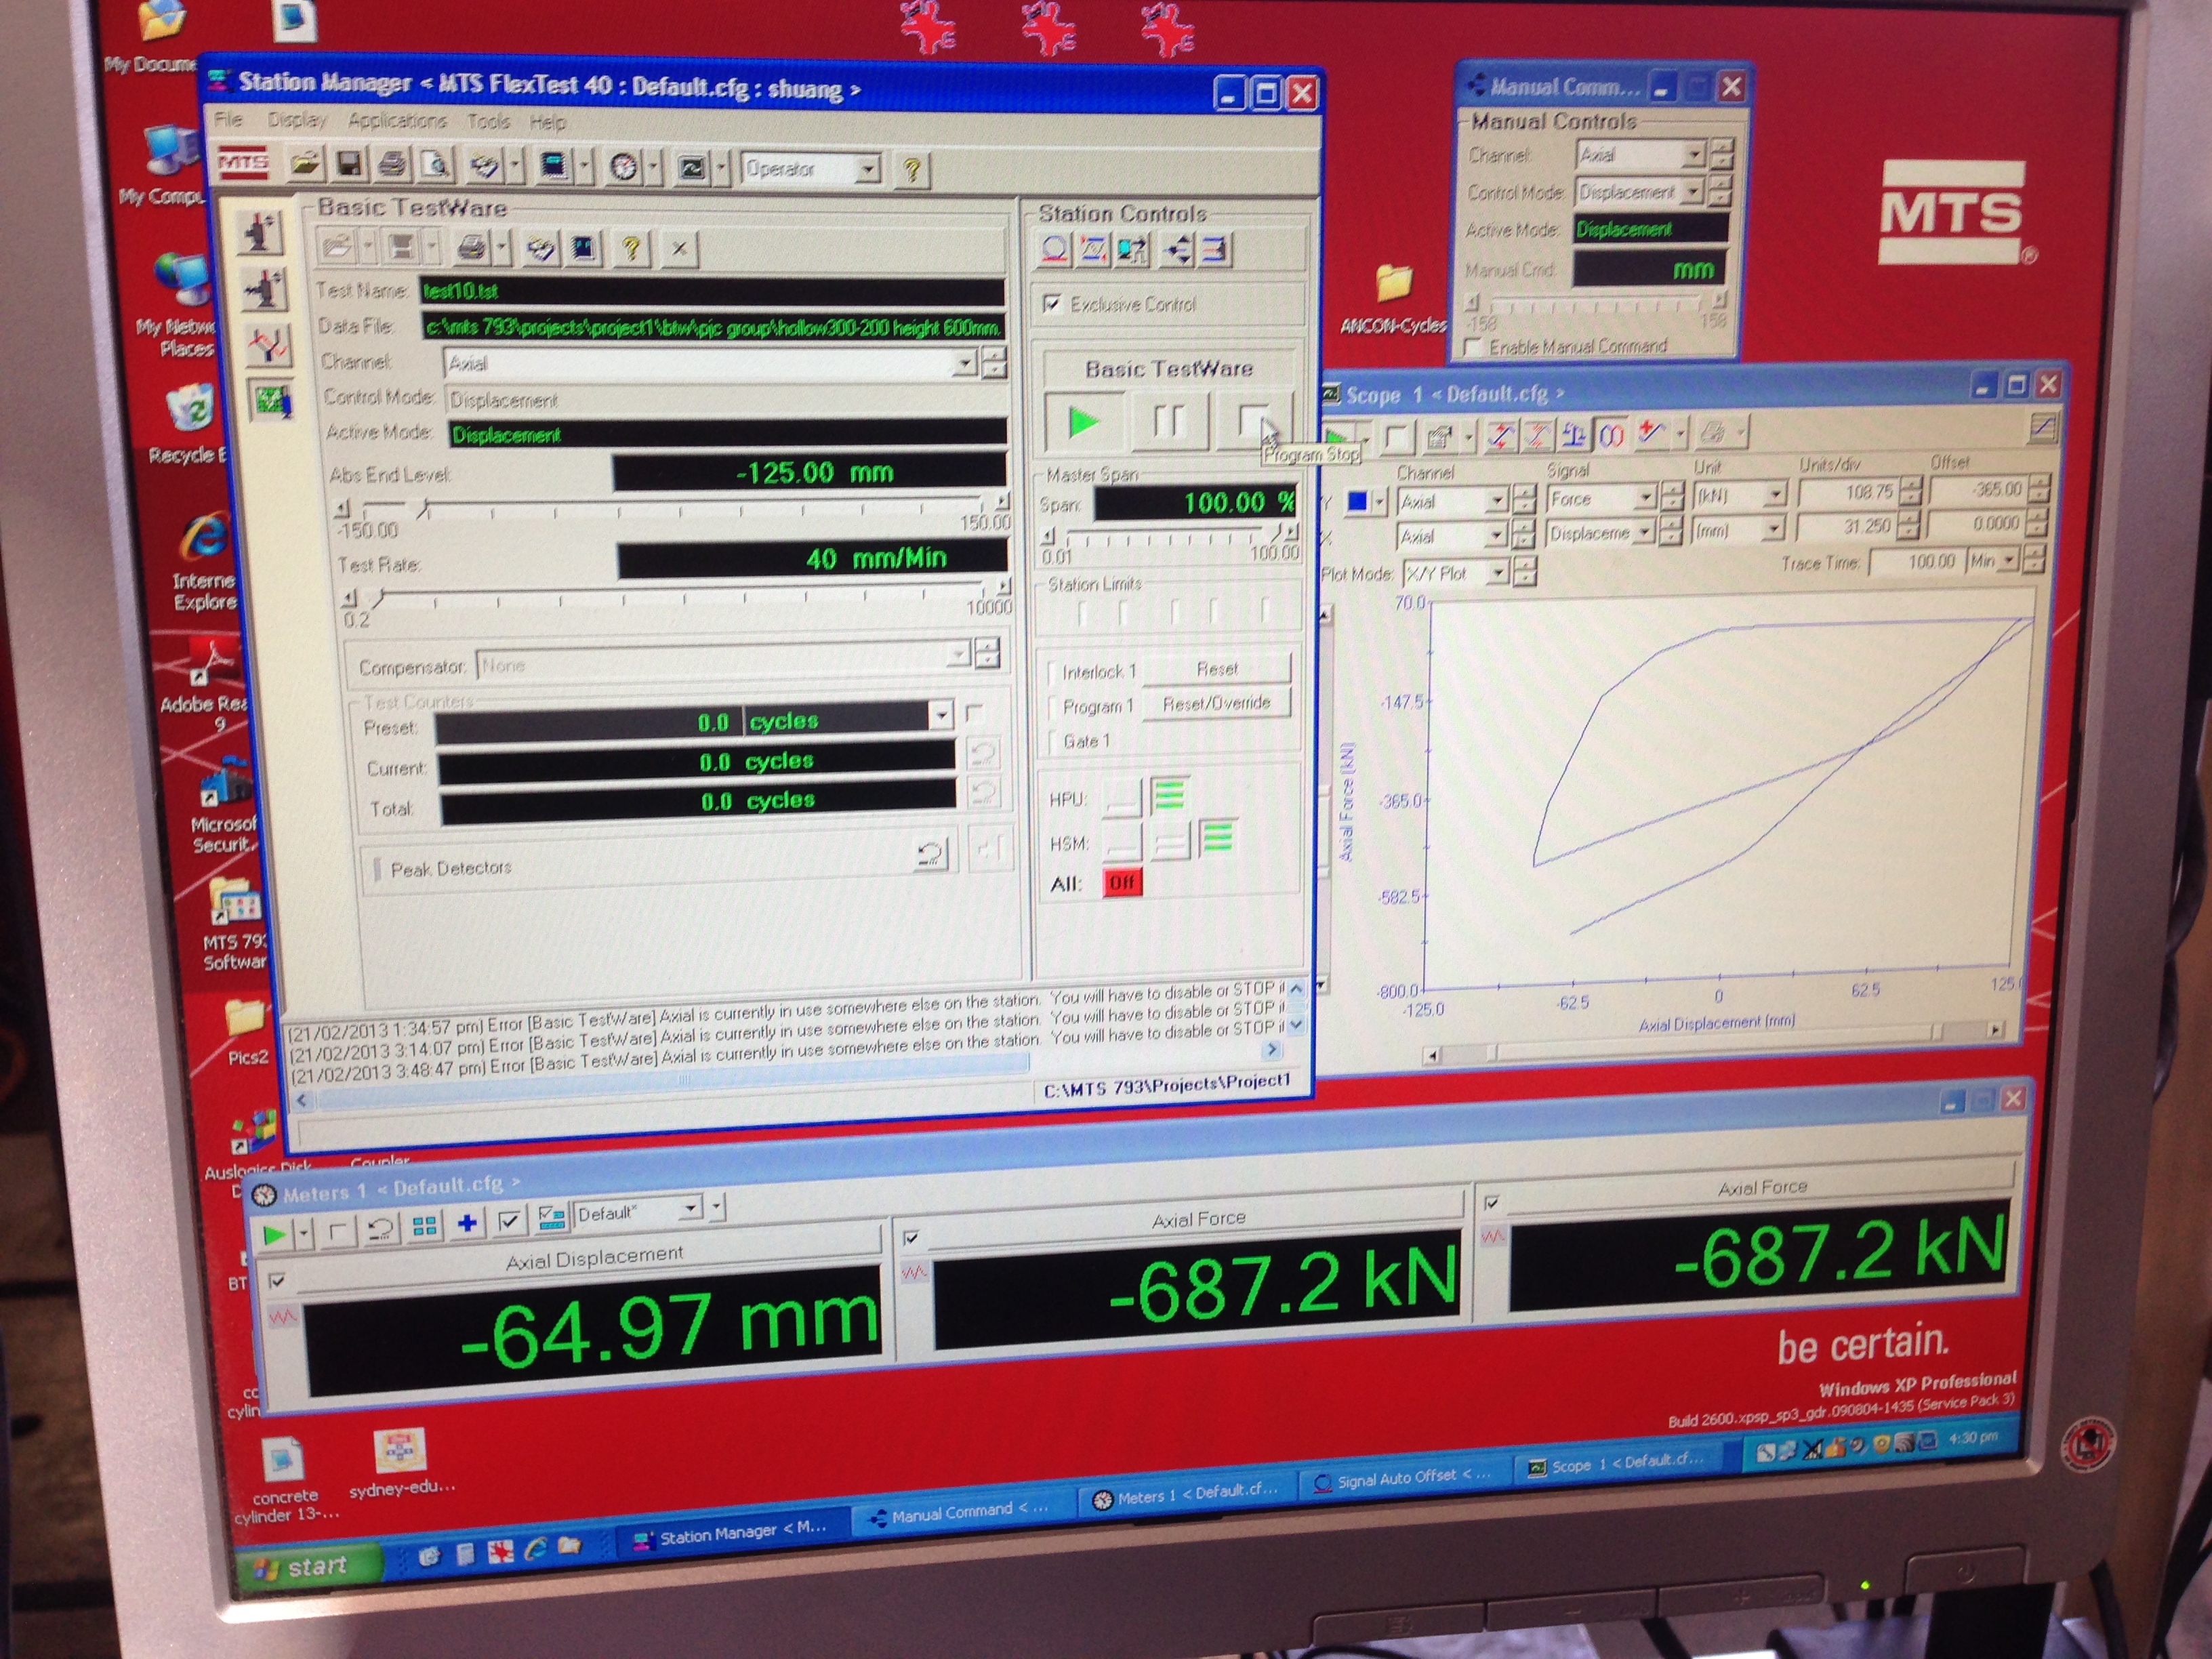Image resolution: width=2212 pixels, height=1659 pixels.
Task: Open Scope Plot Mode X/Y Plot dropdown
Action: coord(1497,573)
